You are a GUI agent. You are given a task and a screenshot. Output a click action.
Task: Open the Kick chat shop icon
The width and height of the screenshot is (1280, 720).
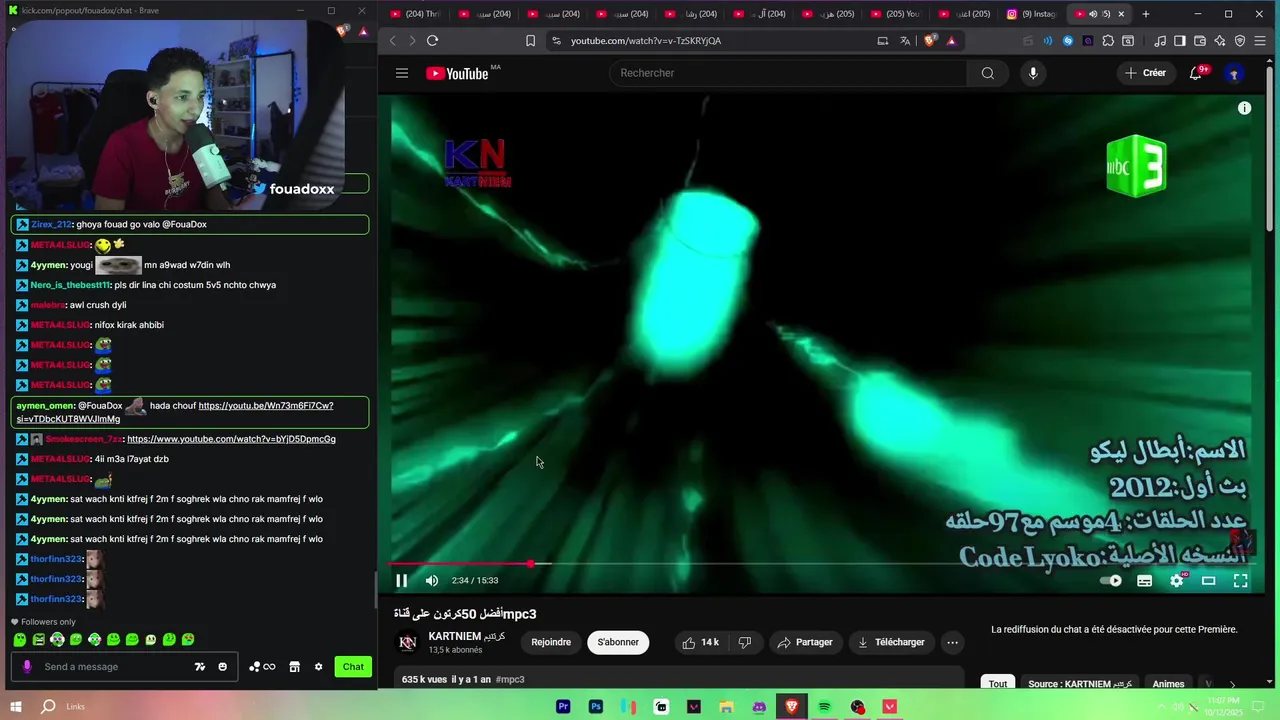pyautogui.click(x=294, y=667)
